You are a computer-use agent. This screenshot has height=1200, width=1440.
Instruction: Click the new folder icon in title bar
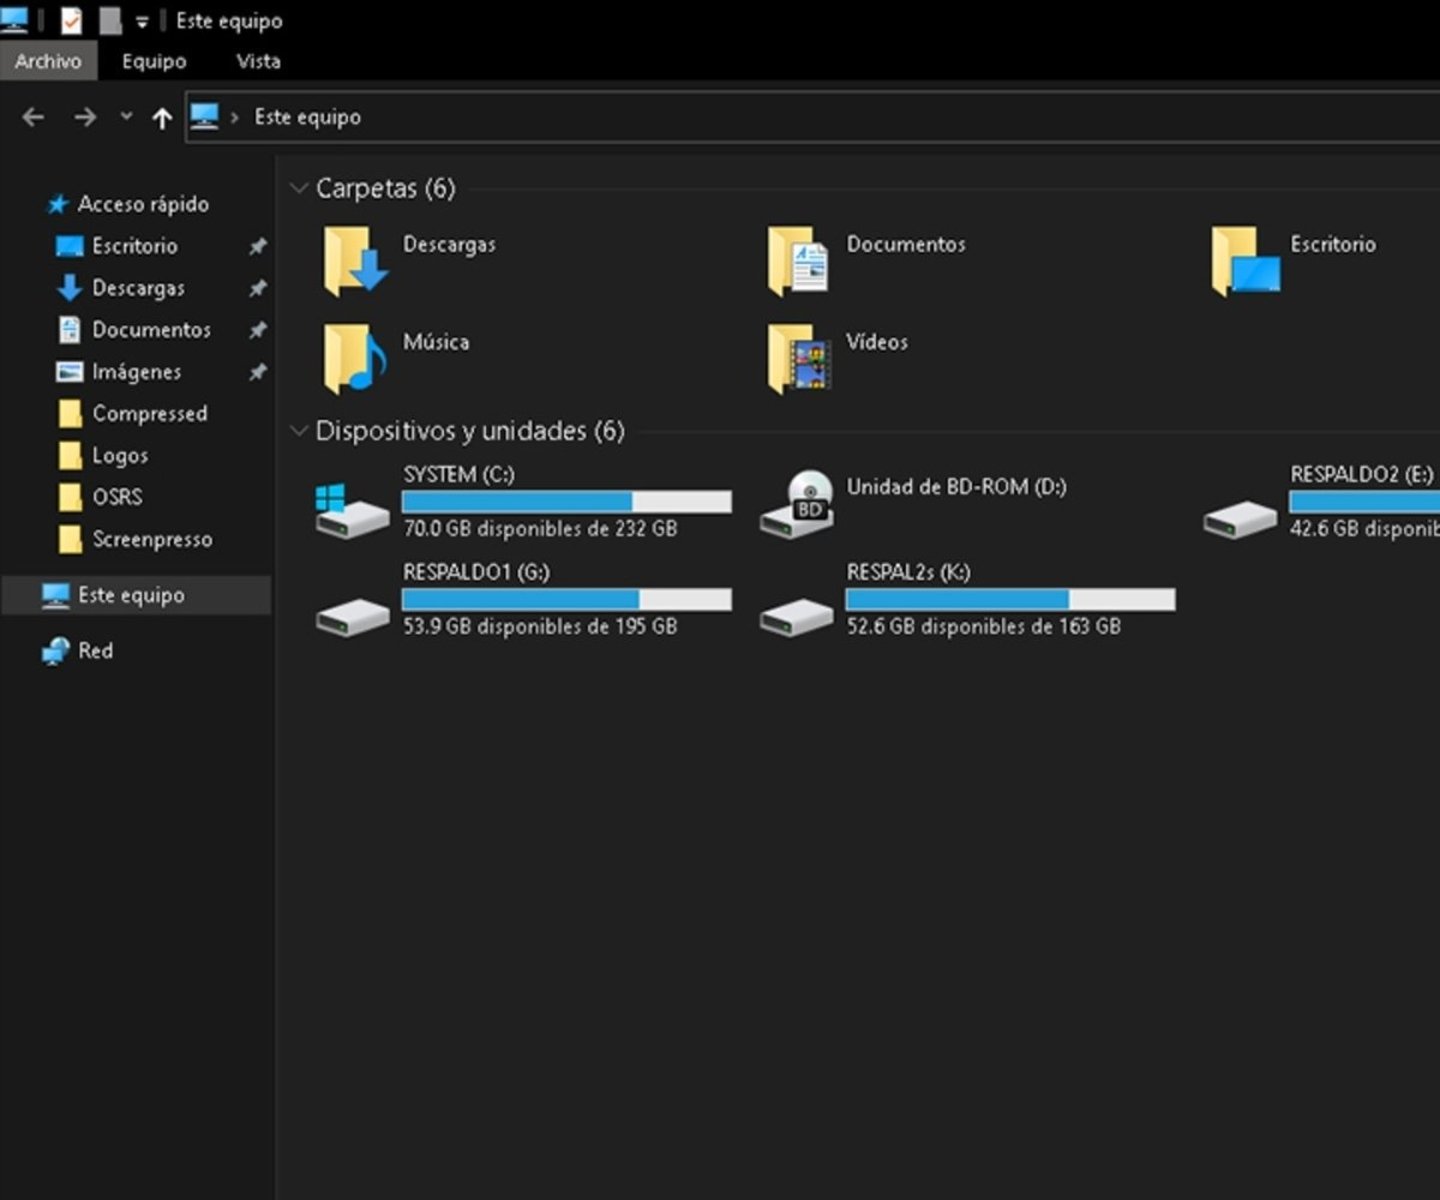110,20
